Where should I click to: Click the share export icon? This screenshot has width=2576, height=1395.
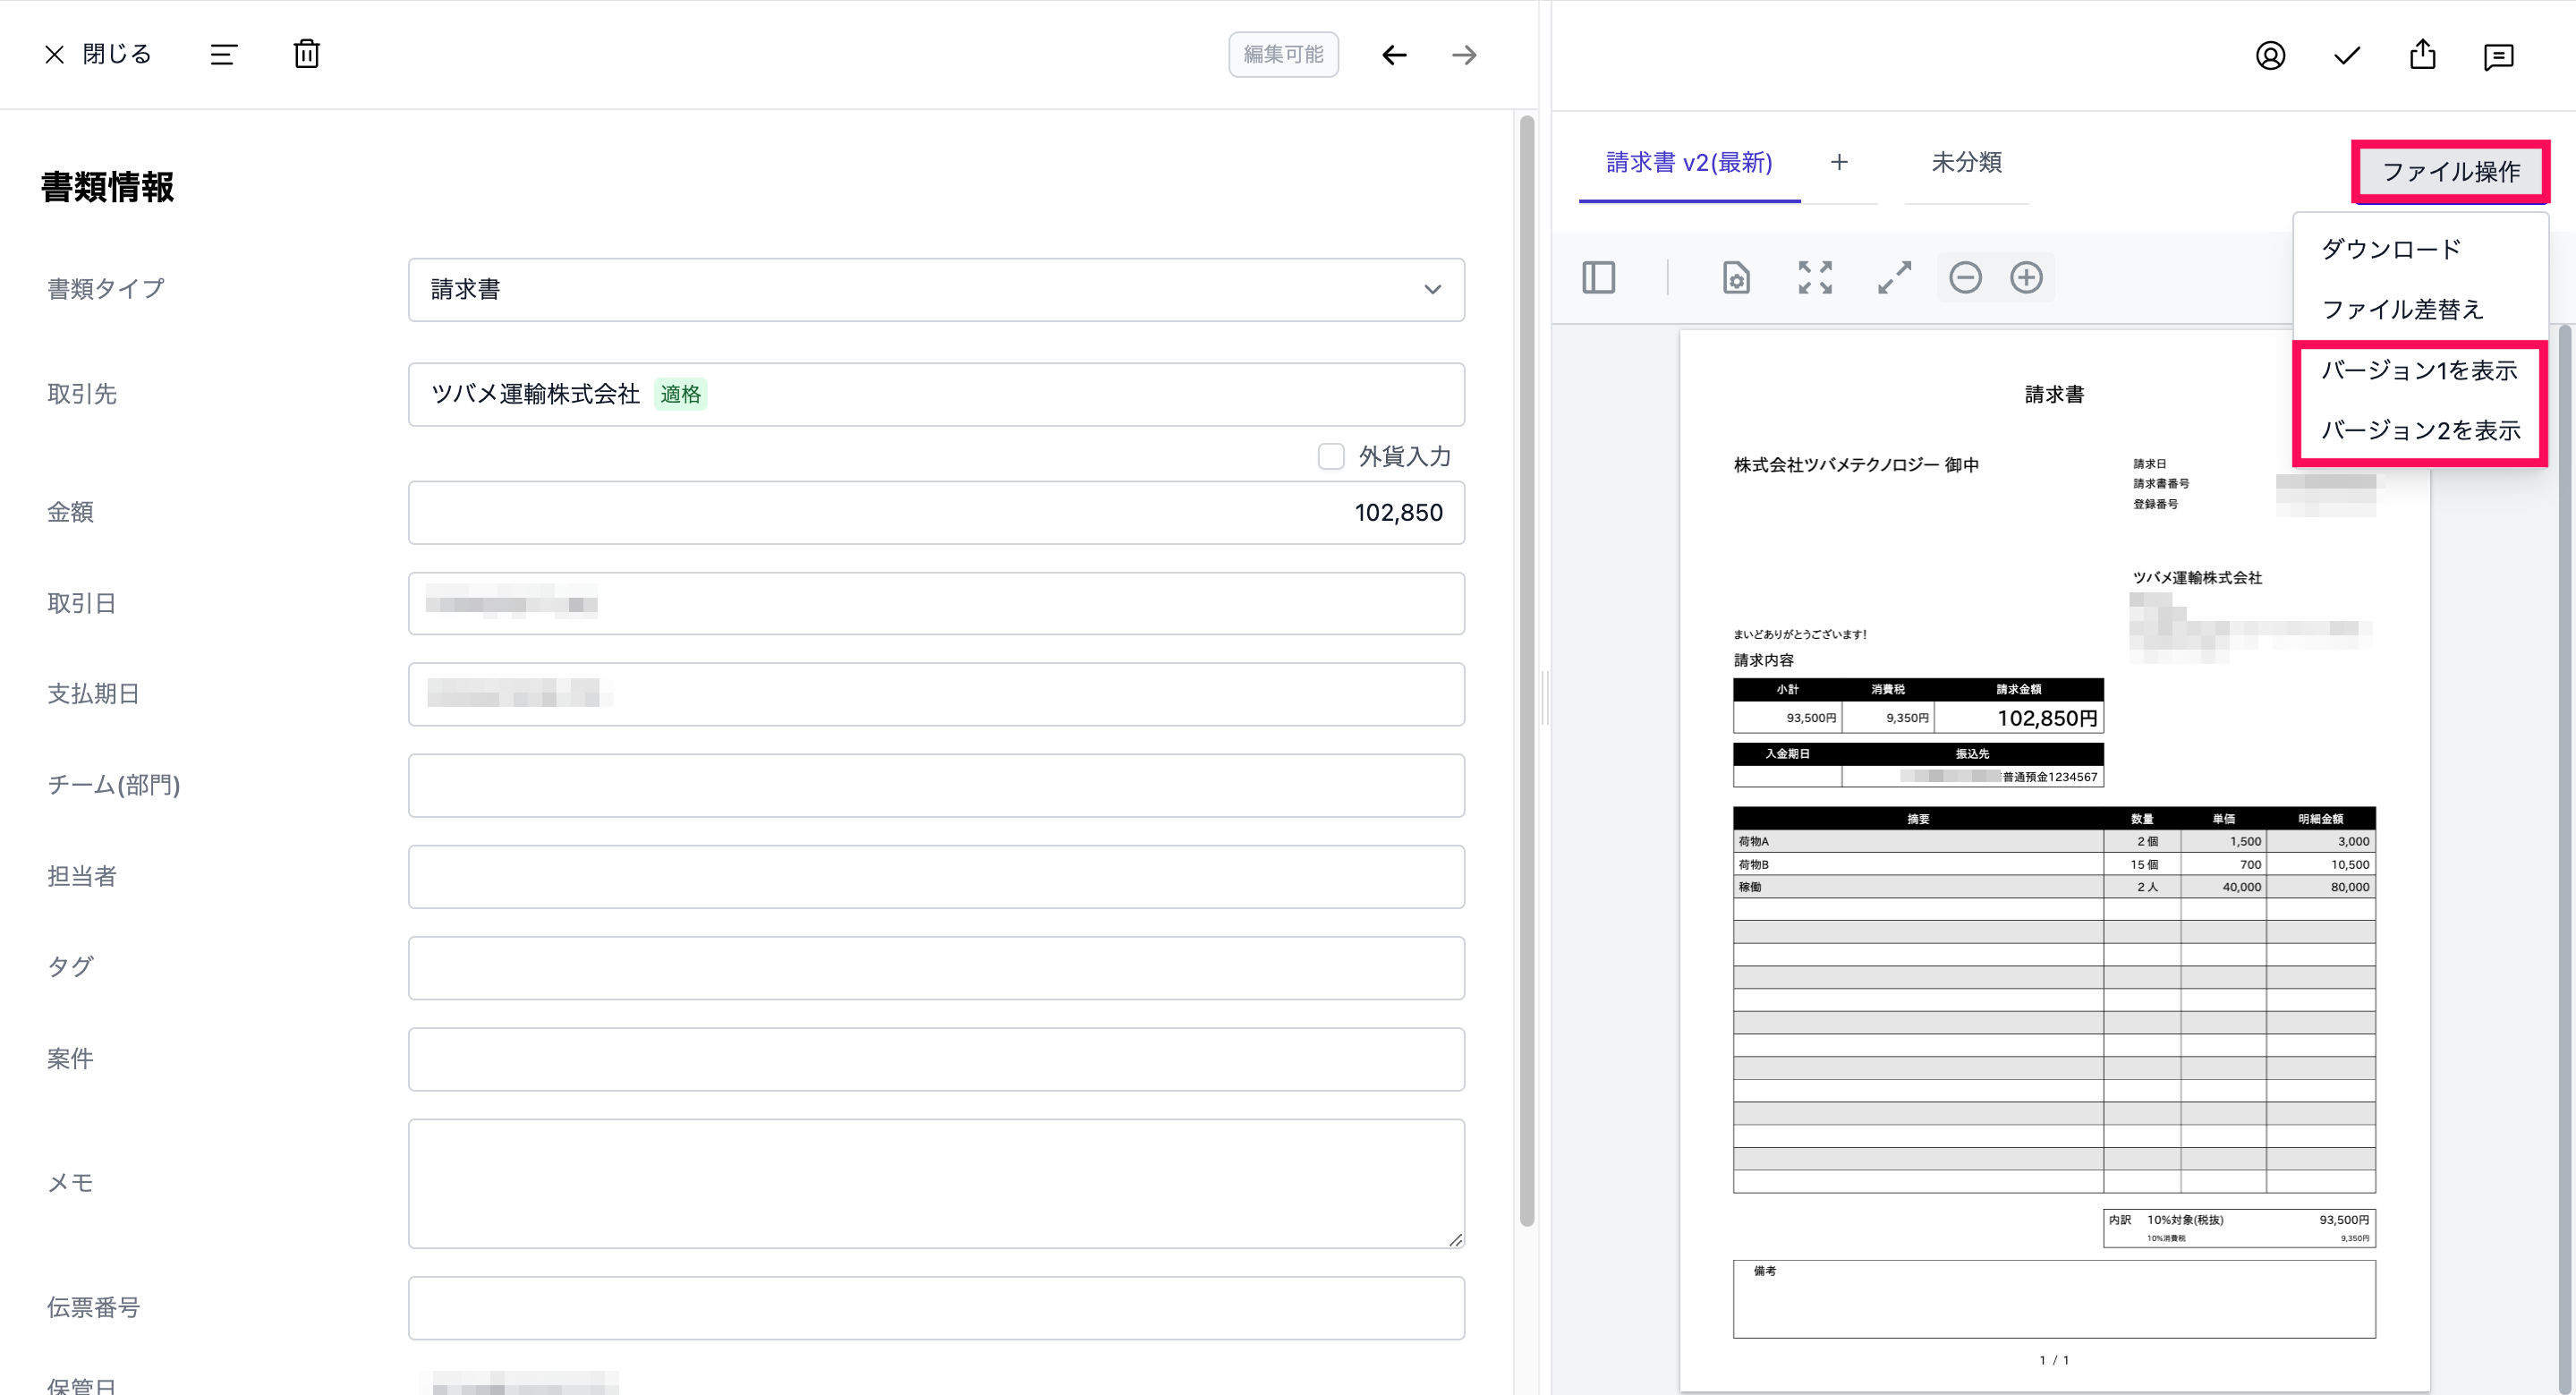pyautogui.click(x=2422, y=54)
